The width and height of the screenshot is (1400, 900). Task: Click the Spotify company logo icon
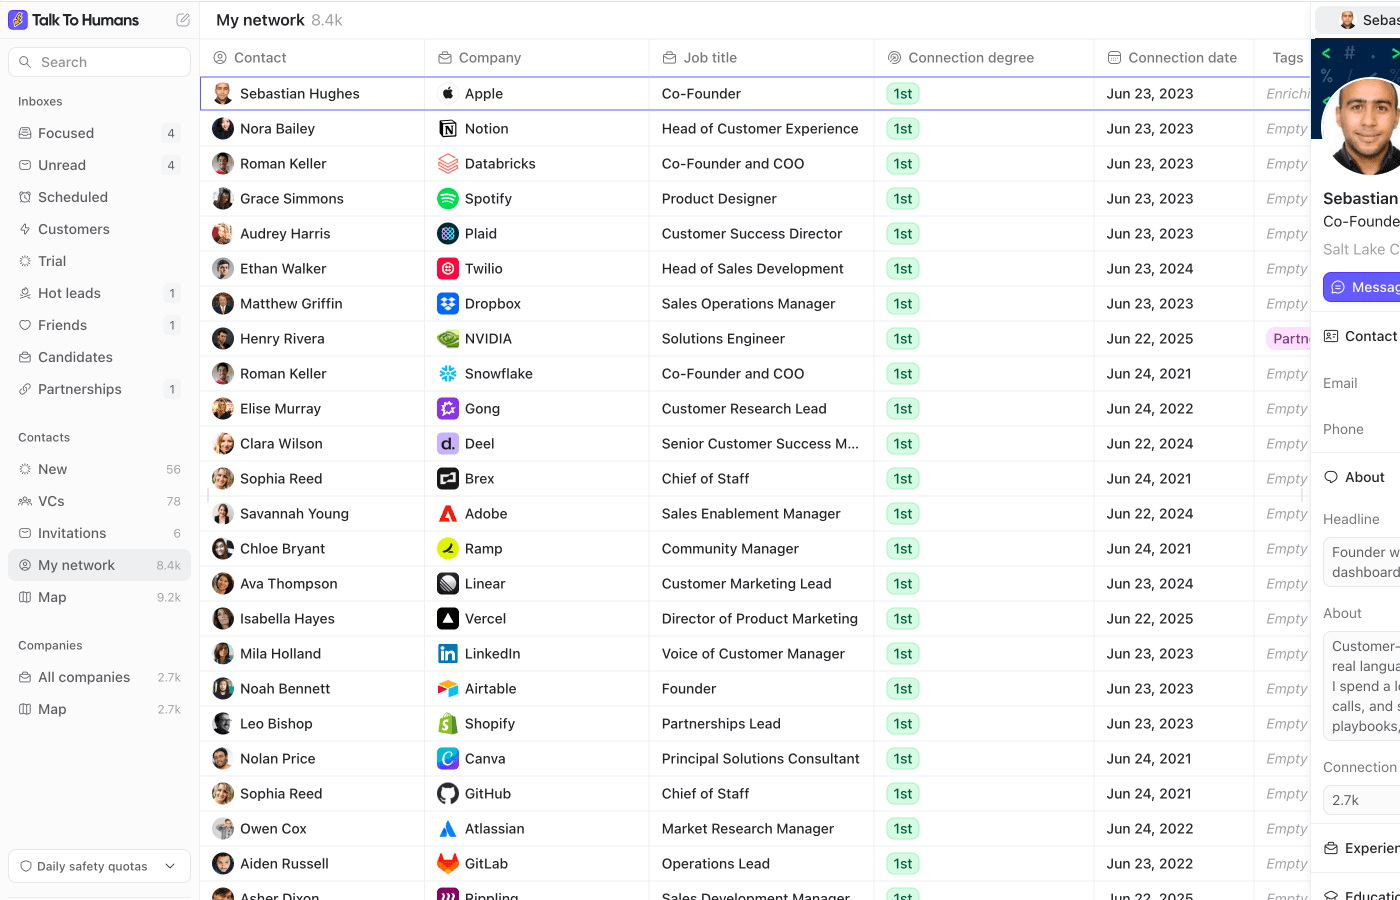[x=448, y=199]
